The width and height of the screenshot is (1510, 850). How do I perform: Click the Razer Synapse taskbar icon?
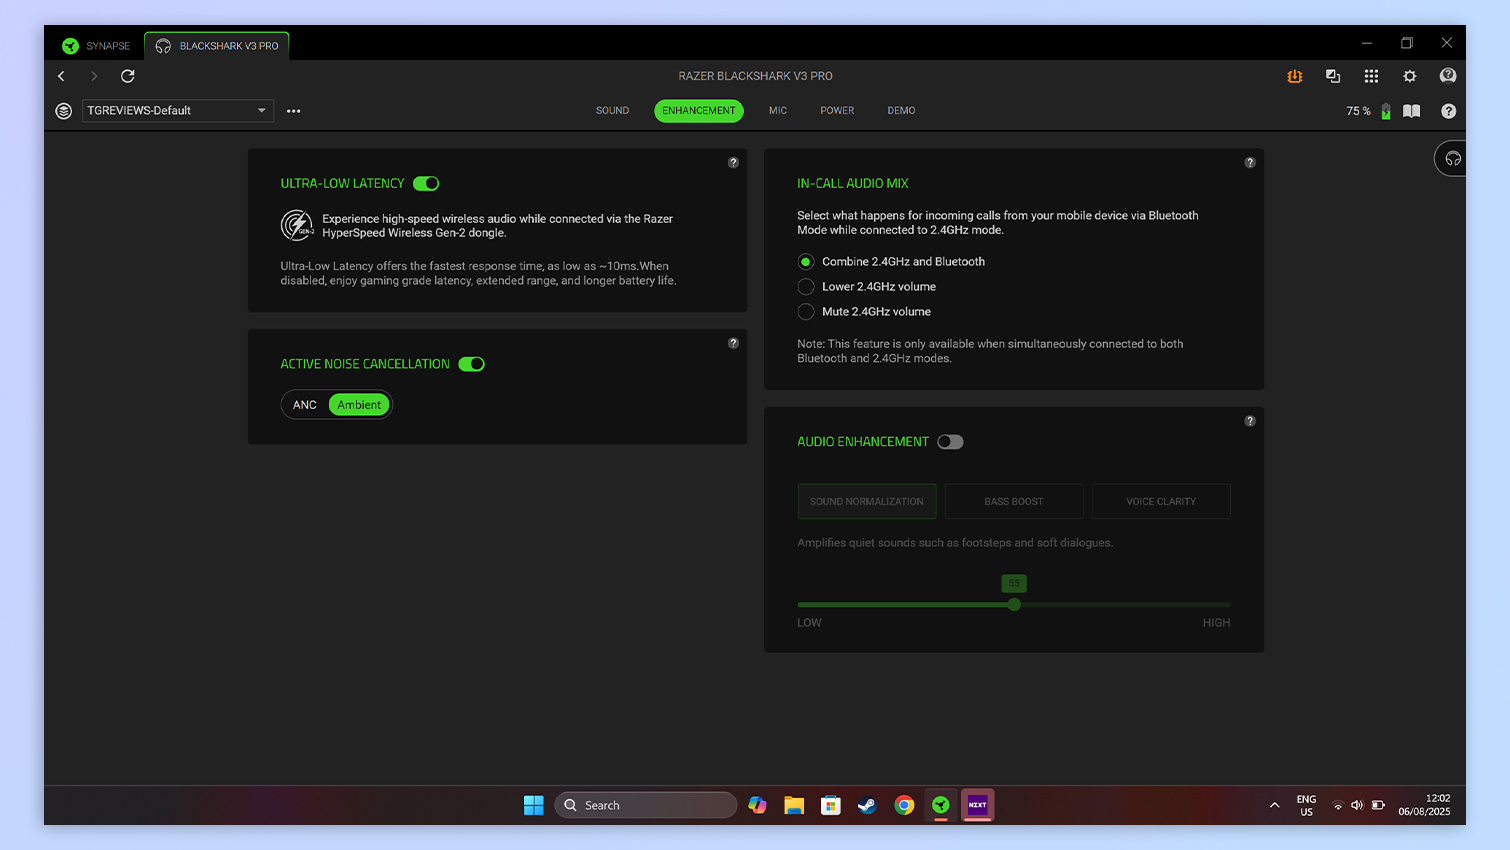click(x=941, y=805)
